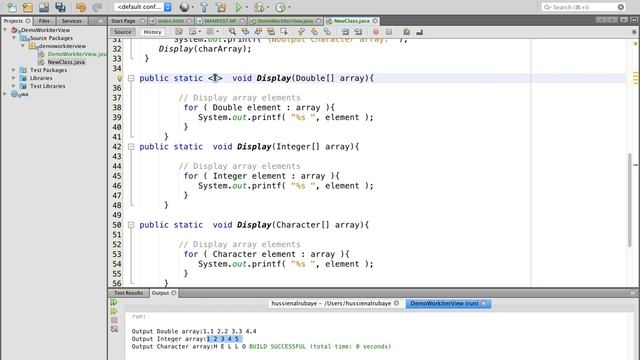Click the New File toolbar icon
The width and height of the screenshot is (640, 360).
click(12, 7)
